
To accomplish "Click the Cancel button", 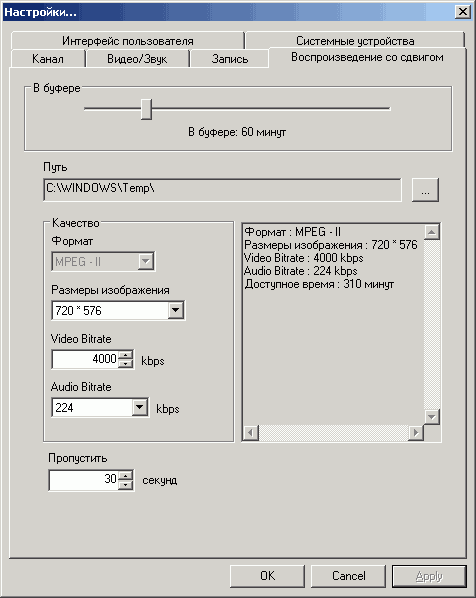I will [x=348, y=576].
